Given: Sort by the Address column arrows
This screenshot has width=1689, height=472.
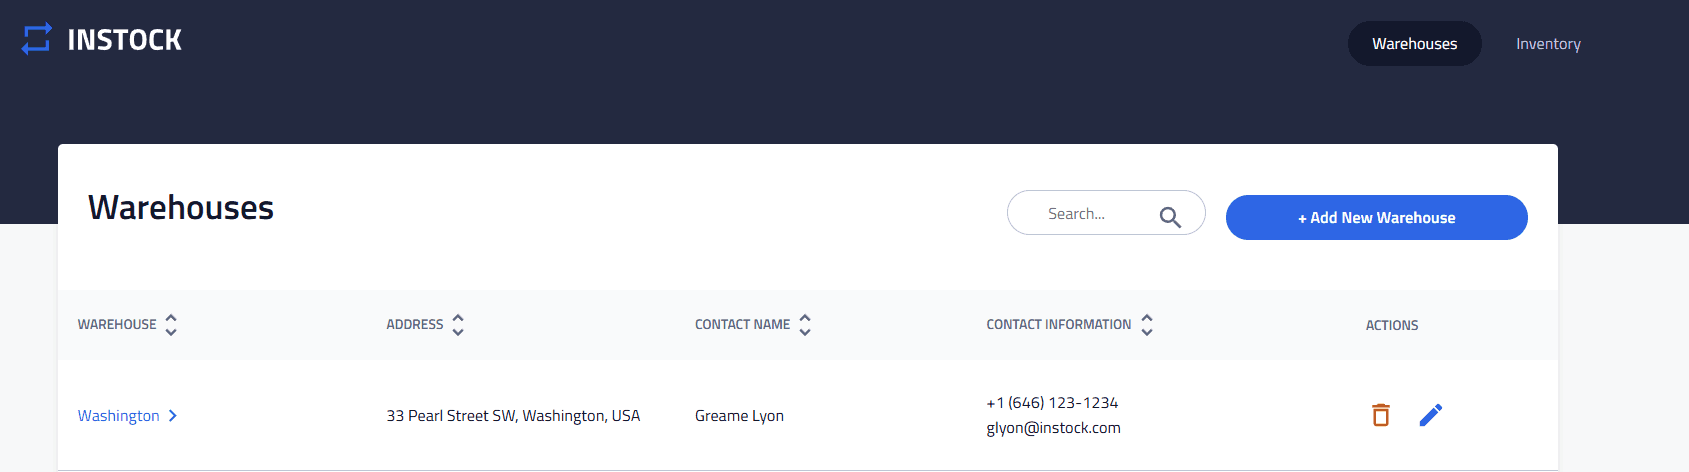Looking at the screenshot, I should coord(458,325).
